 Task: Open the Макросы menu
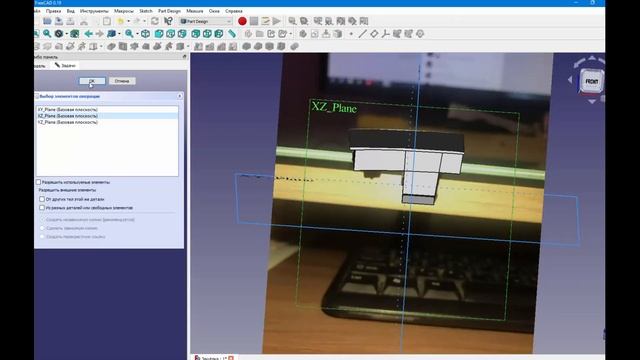[124, 11]
